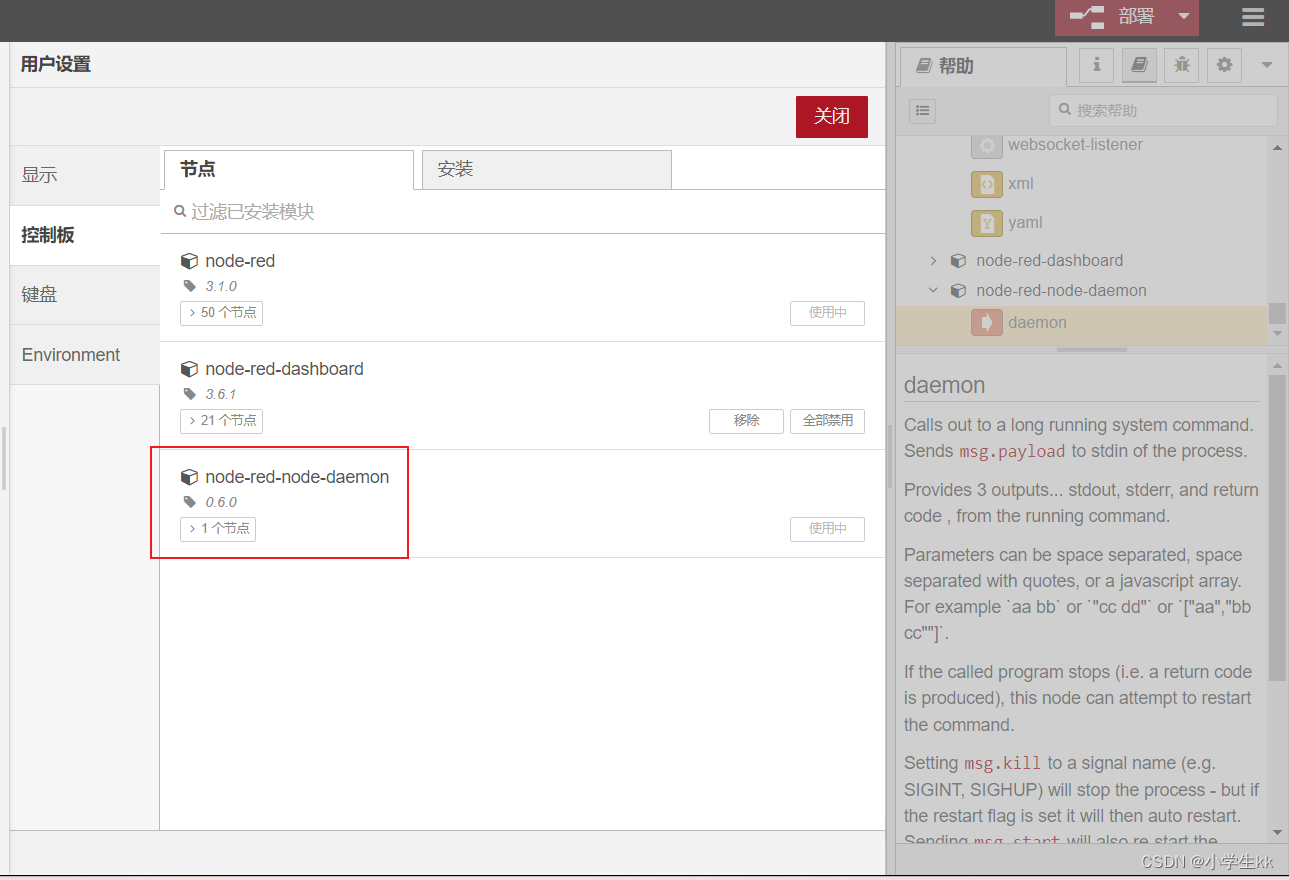Select 键盘 settings section
The height and width of the screenshot is (880, 1289).
pos(85,295)
